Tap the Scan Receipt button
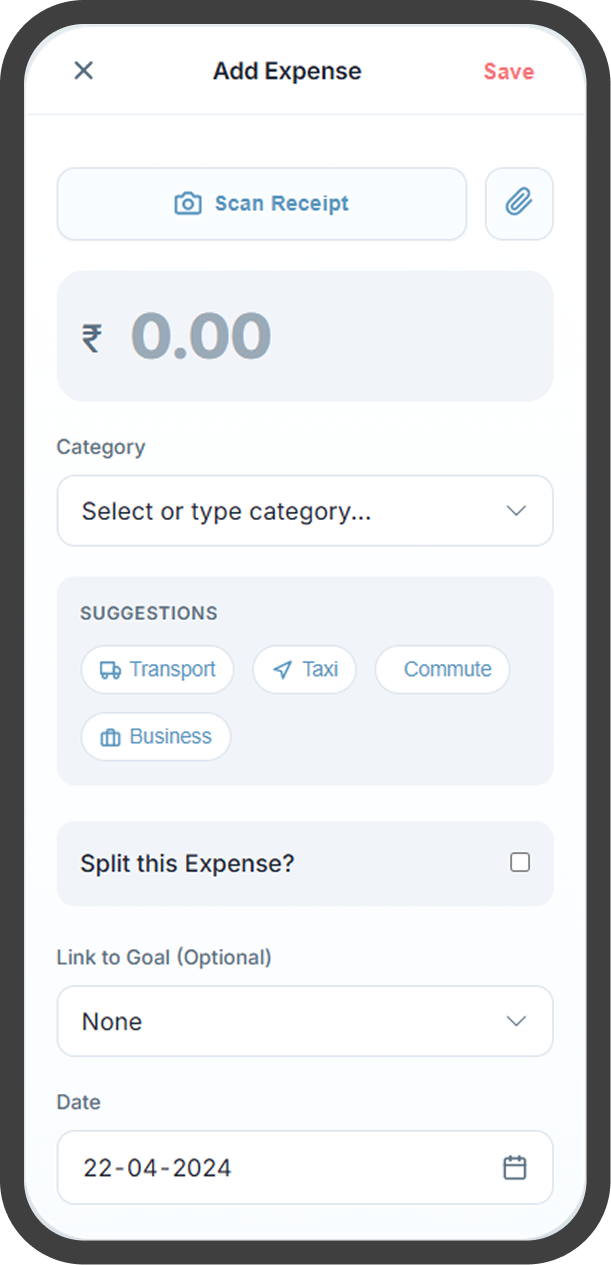This screenshot has width=611, height=1265. pos(262,204)
